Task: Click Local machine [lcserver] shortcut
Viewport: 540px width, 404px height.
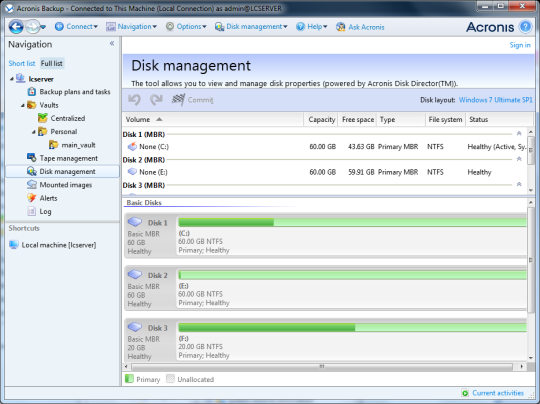Action: [59, 245]
